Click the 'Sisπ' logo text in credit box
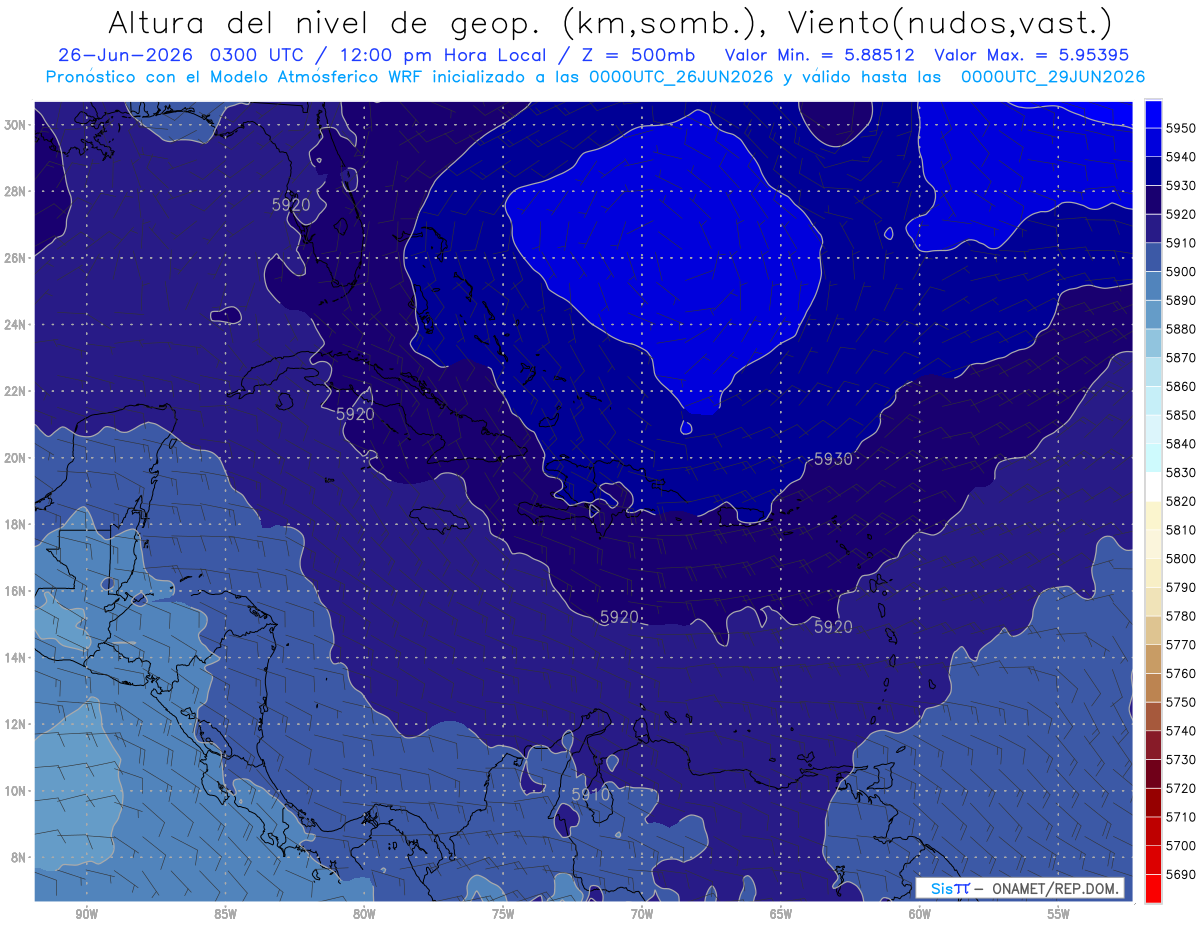The image size is (1200, 927). pos(949,888)
